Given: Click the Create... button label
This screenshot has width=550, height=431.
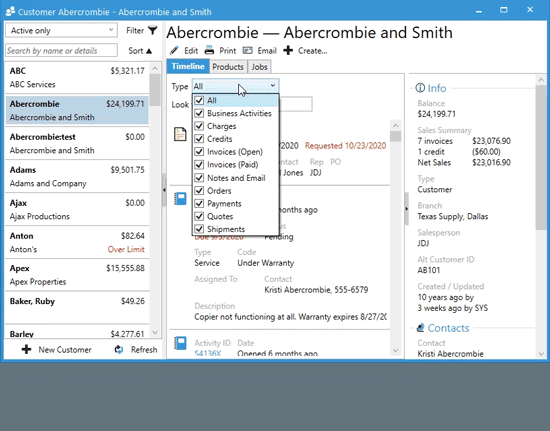Looking at the screenshot, I should click(313, 51).
